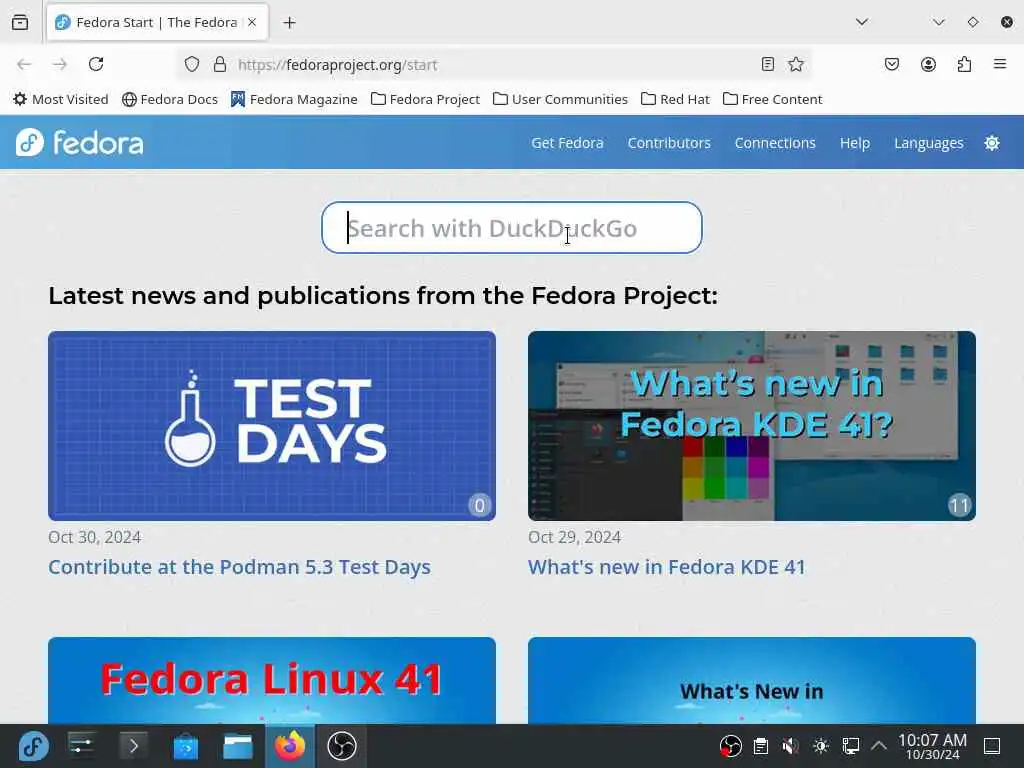This screenshot has height=768, width=1024.
Task: Bookmark this page with the star icon
Action: 795,64
